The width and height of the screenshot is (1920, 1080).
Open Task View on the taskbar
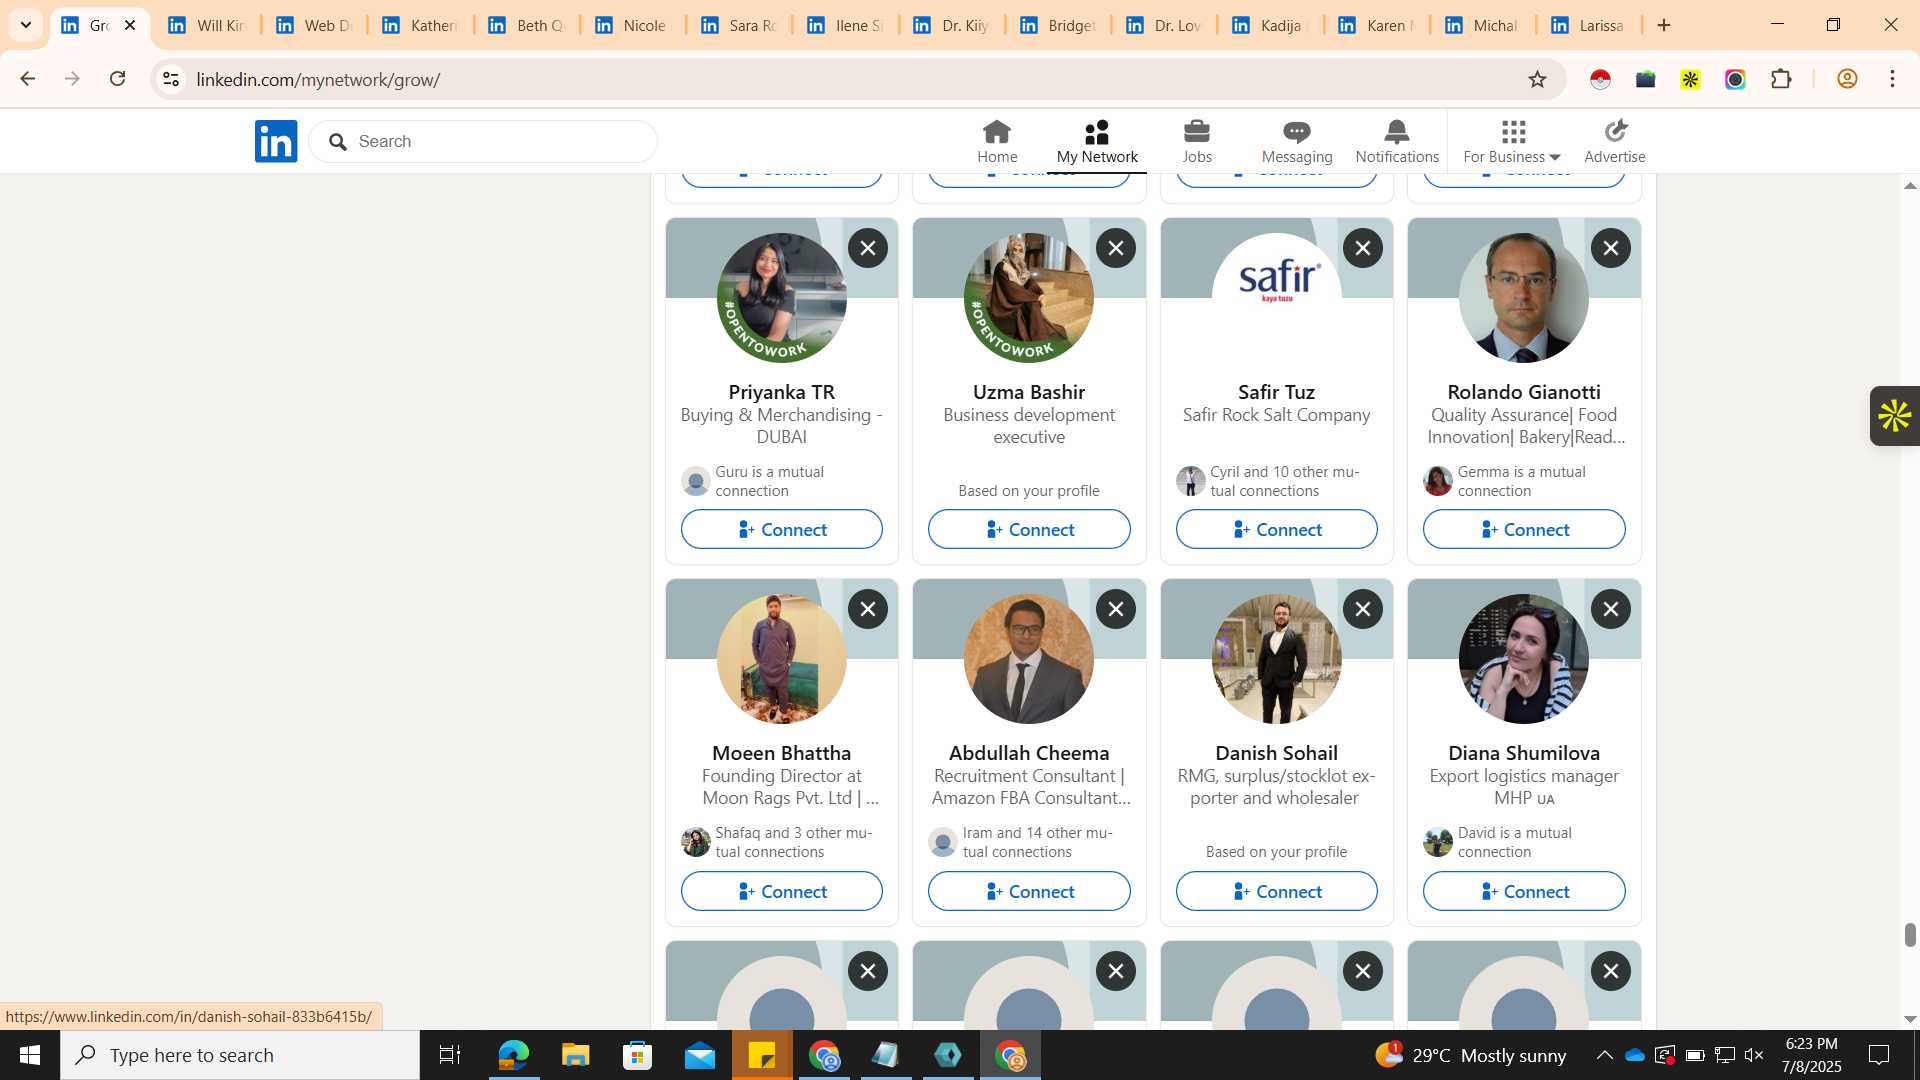450,1055
